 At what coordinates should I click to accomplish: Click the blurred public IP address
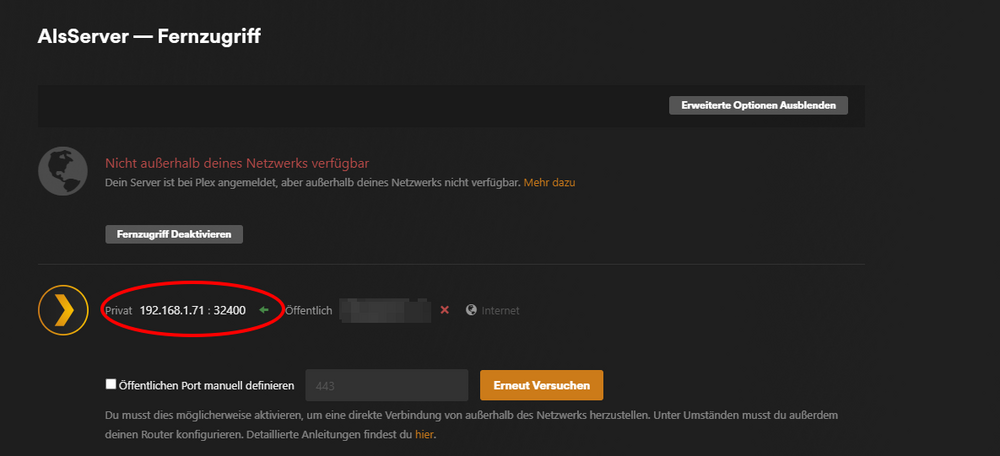coord(385,310)
